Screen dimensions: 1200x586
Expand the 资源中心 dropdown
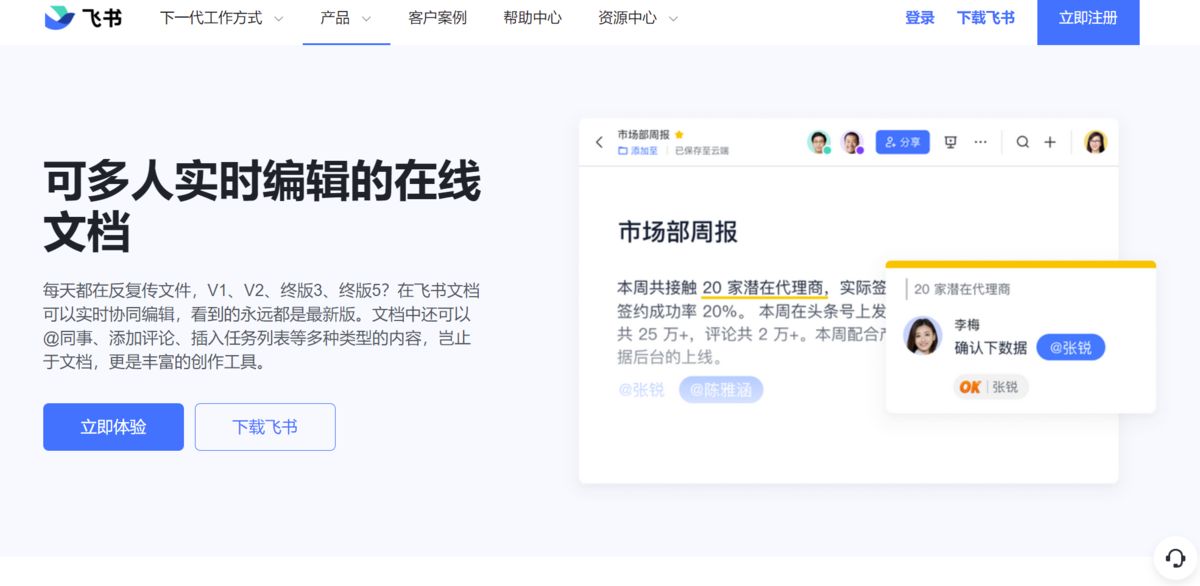click(x=638, y=18)
